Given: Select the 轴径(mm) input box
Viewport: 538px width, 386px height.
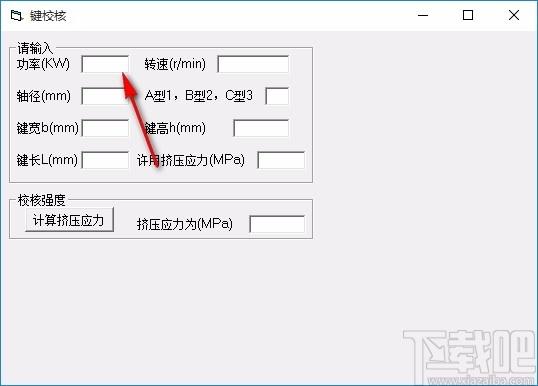Looking at the screenshot, I should pos(105,96).
